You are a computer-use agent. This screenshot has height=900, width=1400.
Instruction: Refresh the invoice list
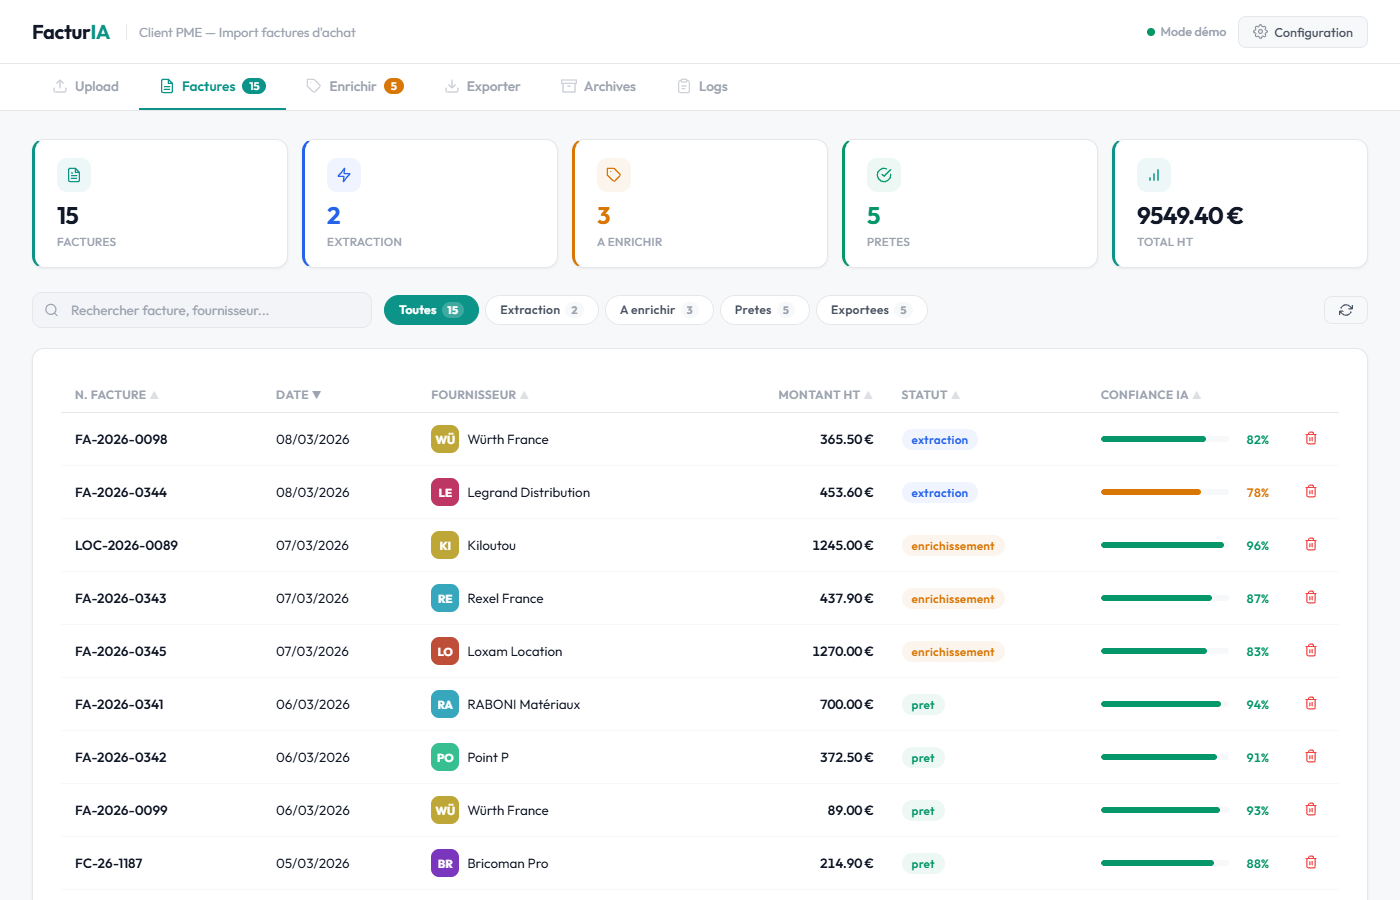pos(1346,310)
